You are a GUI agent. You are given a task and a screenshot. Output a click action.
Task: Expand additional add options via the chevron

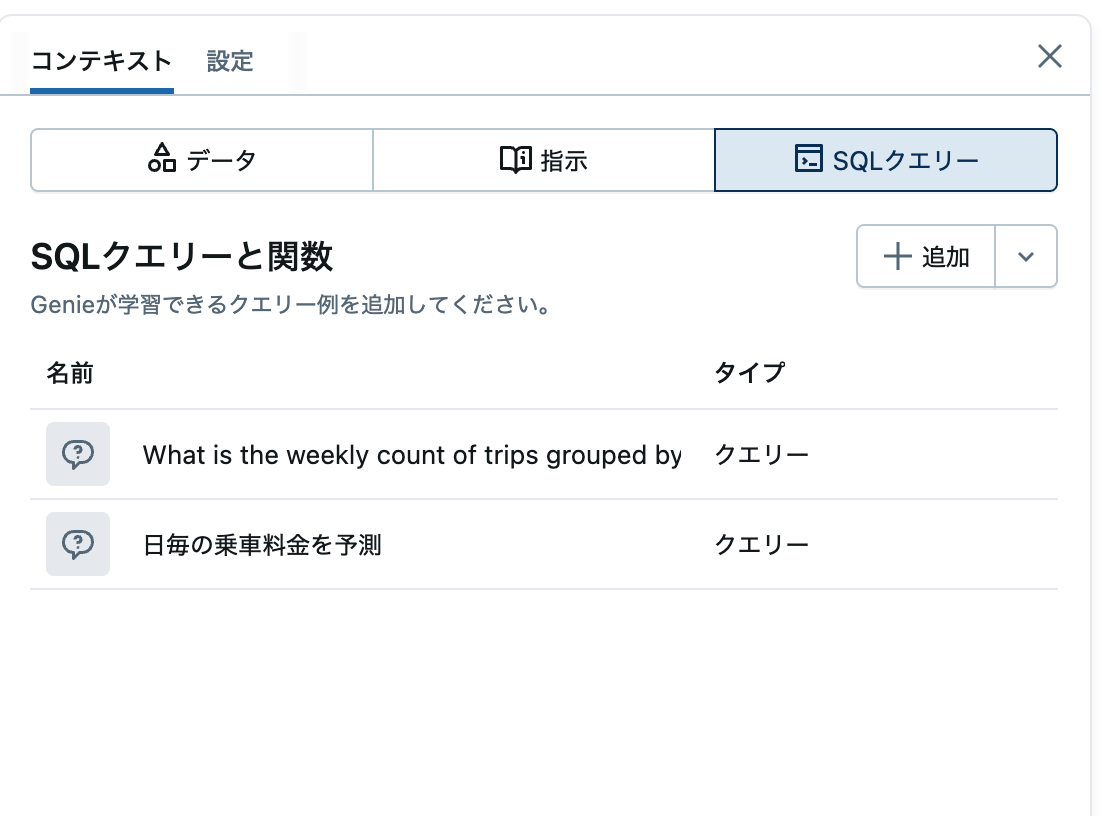1026,256
